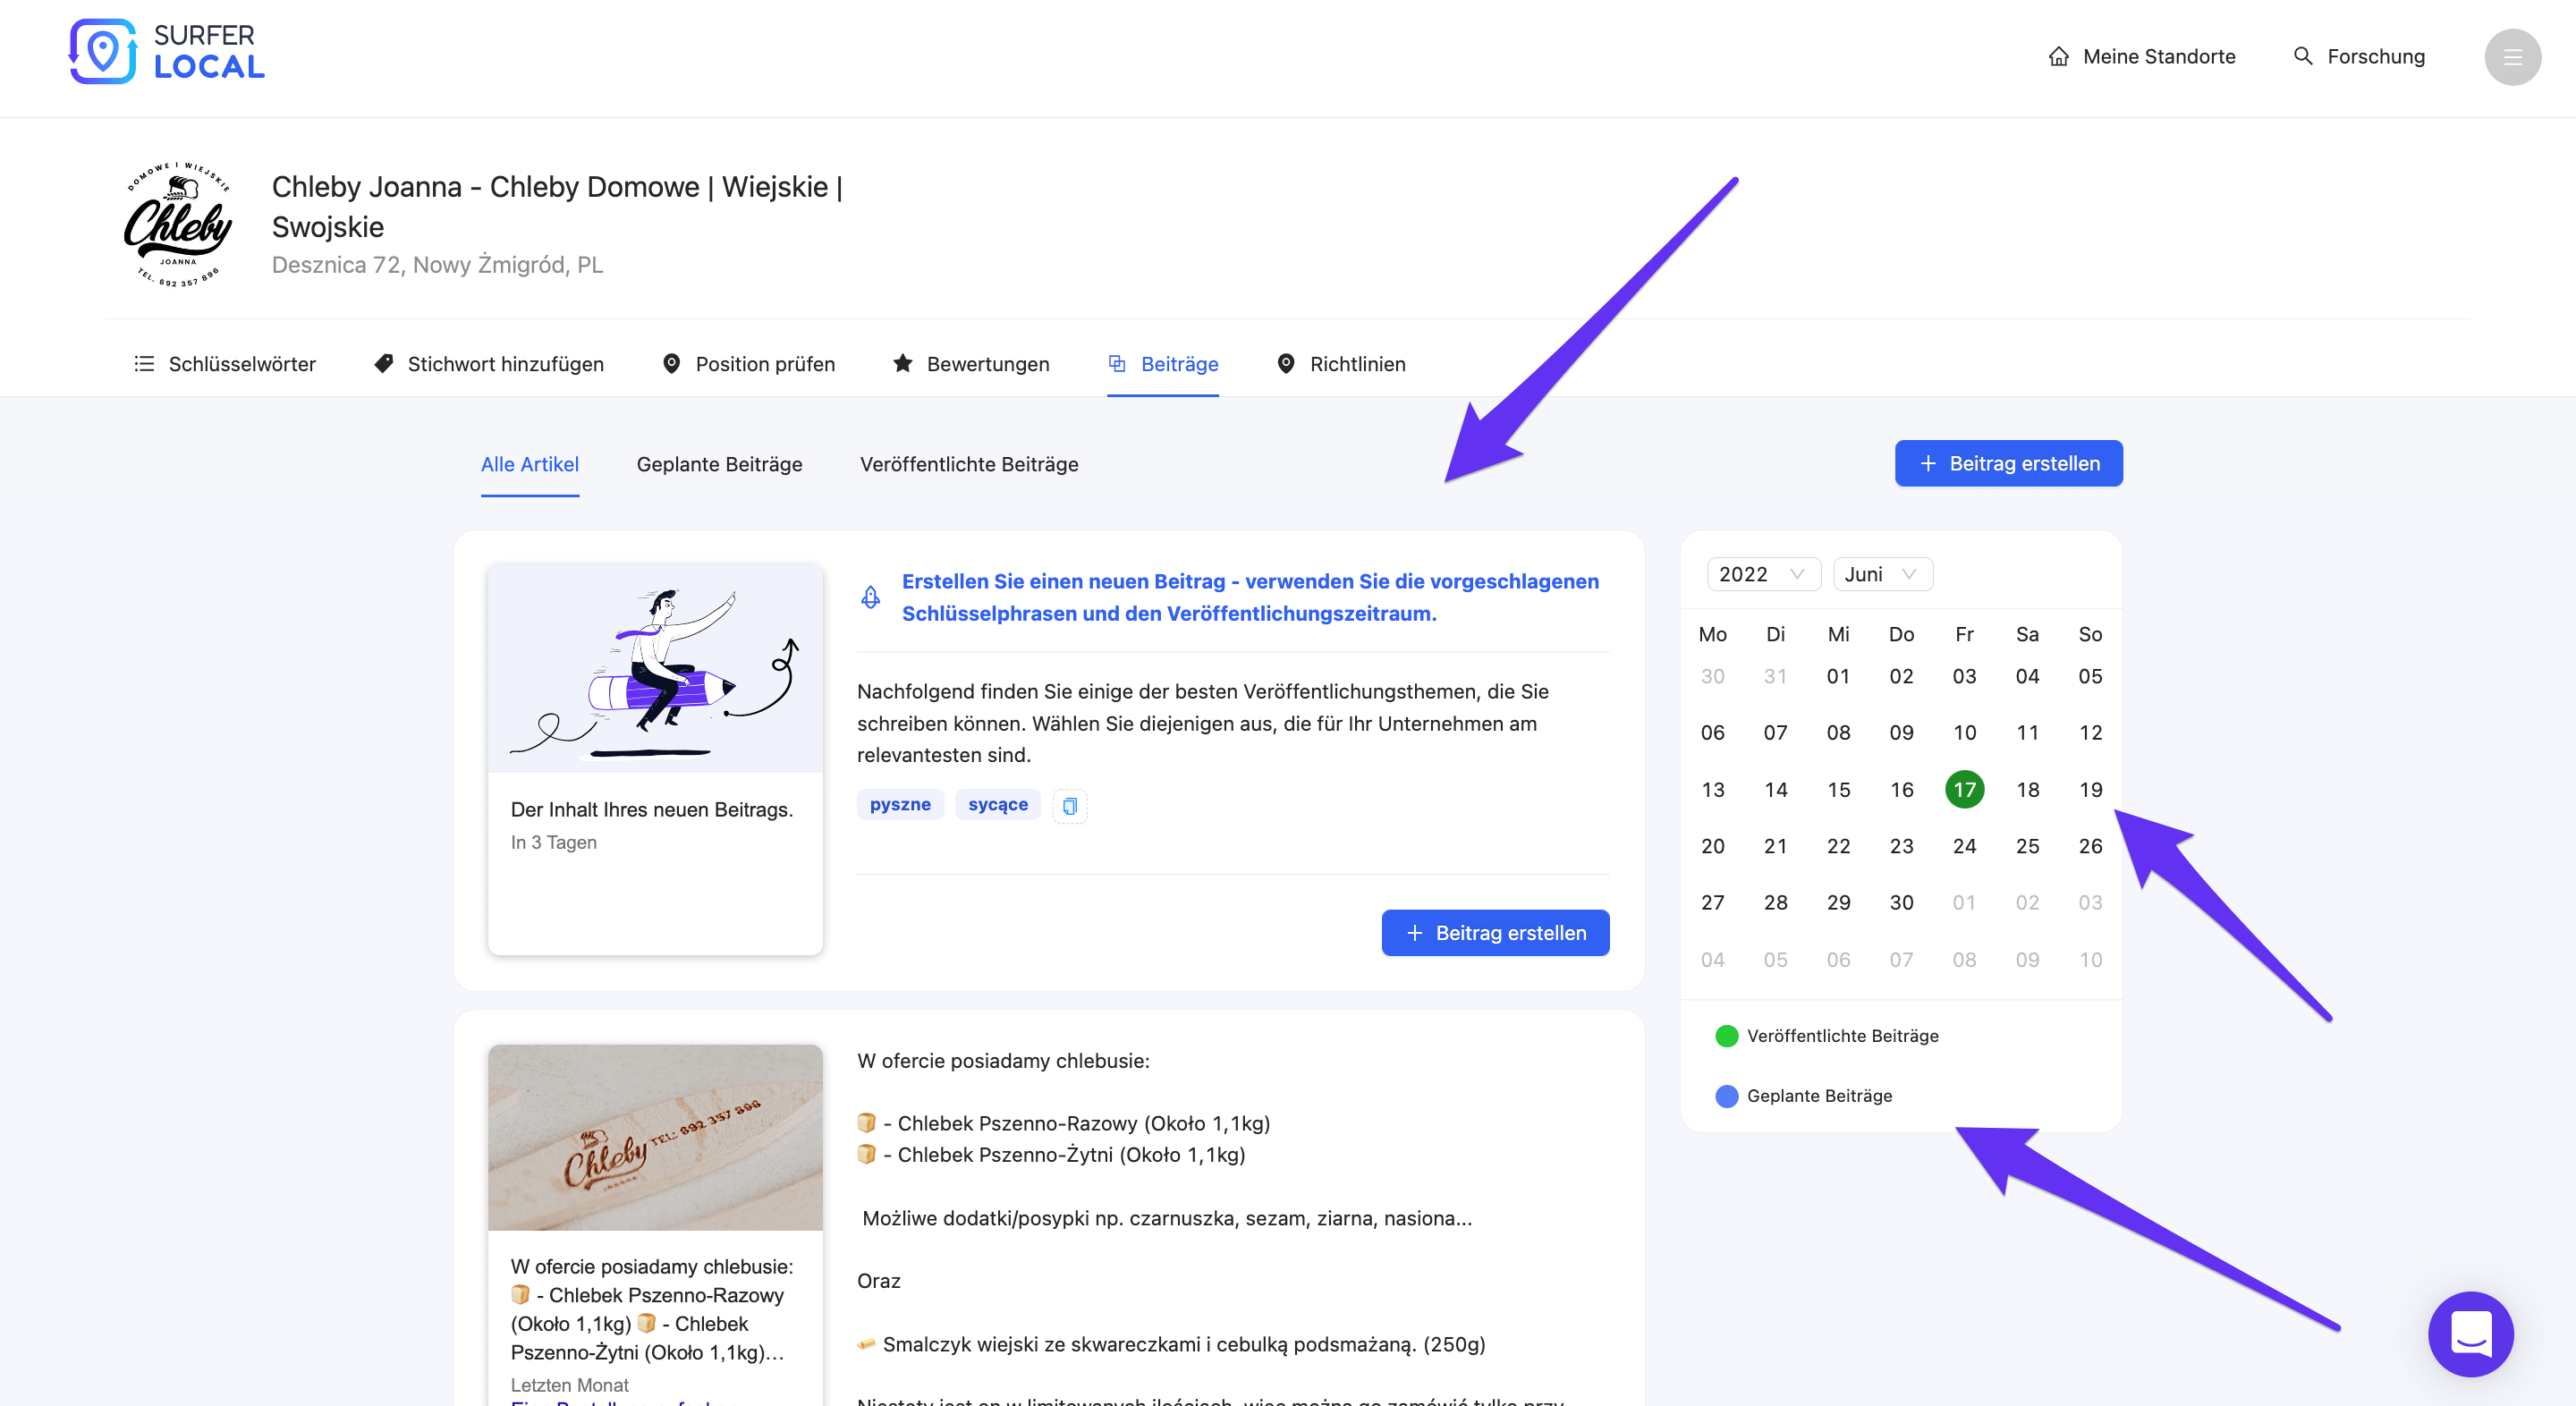Click the Mo weekday header in the calendar
2576x1406 pixels.
1711,634
